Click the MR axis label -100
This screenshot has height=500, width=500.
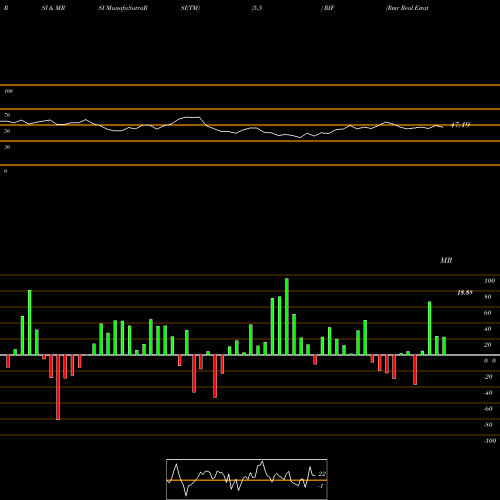click(x=490, y=441)
